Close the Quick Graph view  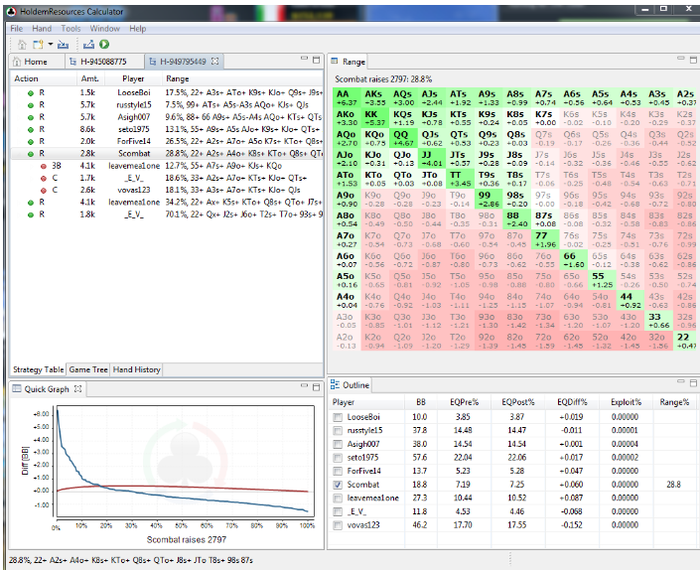pyautogui.click(x=78, y=389)
